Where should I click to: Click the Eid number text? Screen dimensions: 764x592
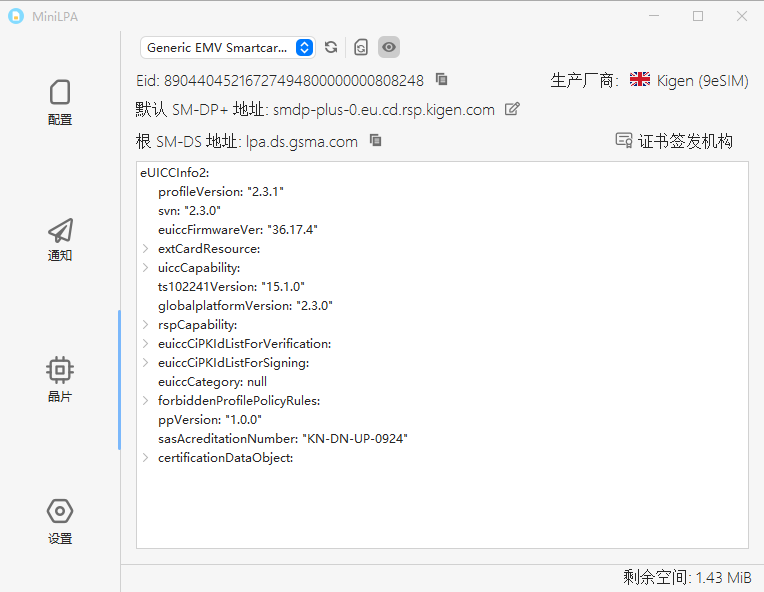point(294,80)
